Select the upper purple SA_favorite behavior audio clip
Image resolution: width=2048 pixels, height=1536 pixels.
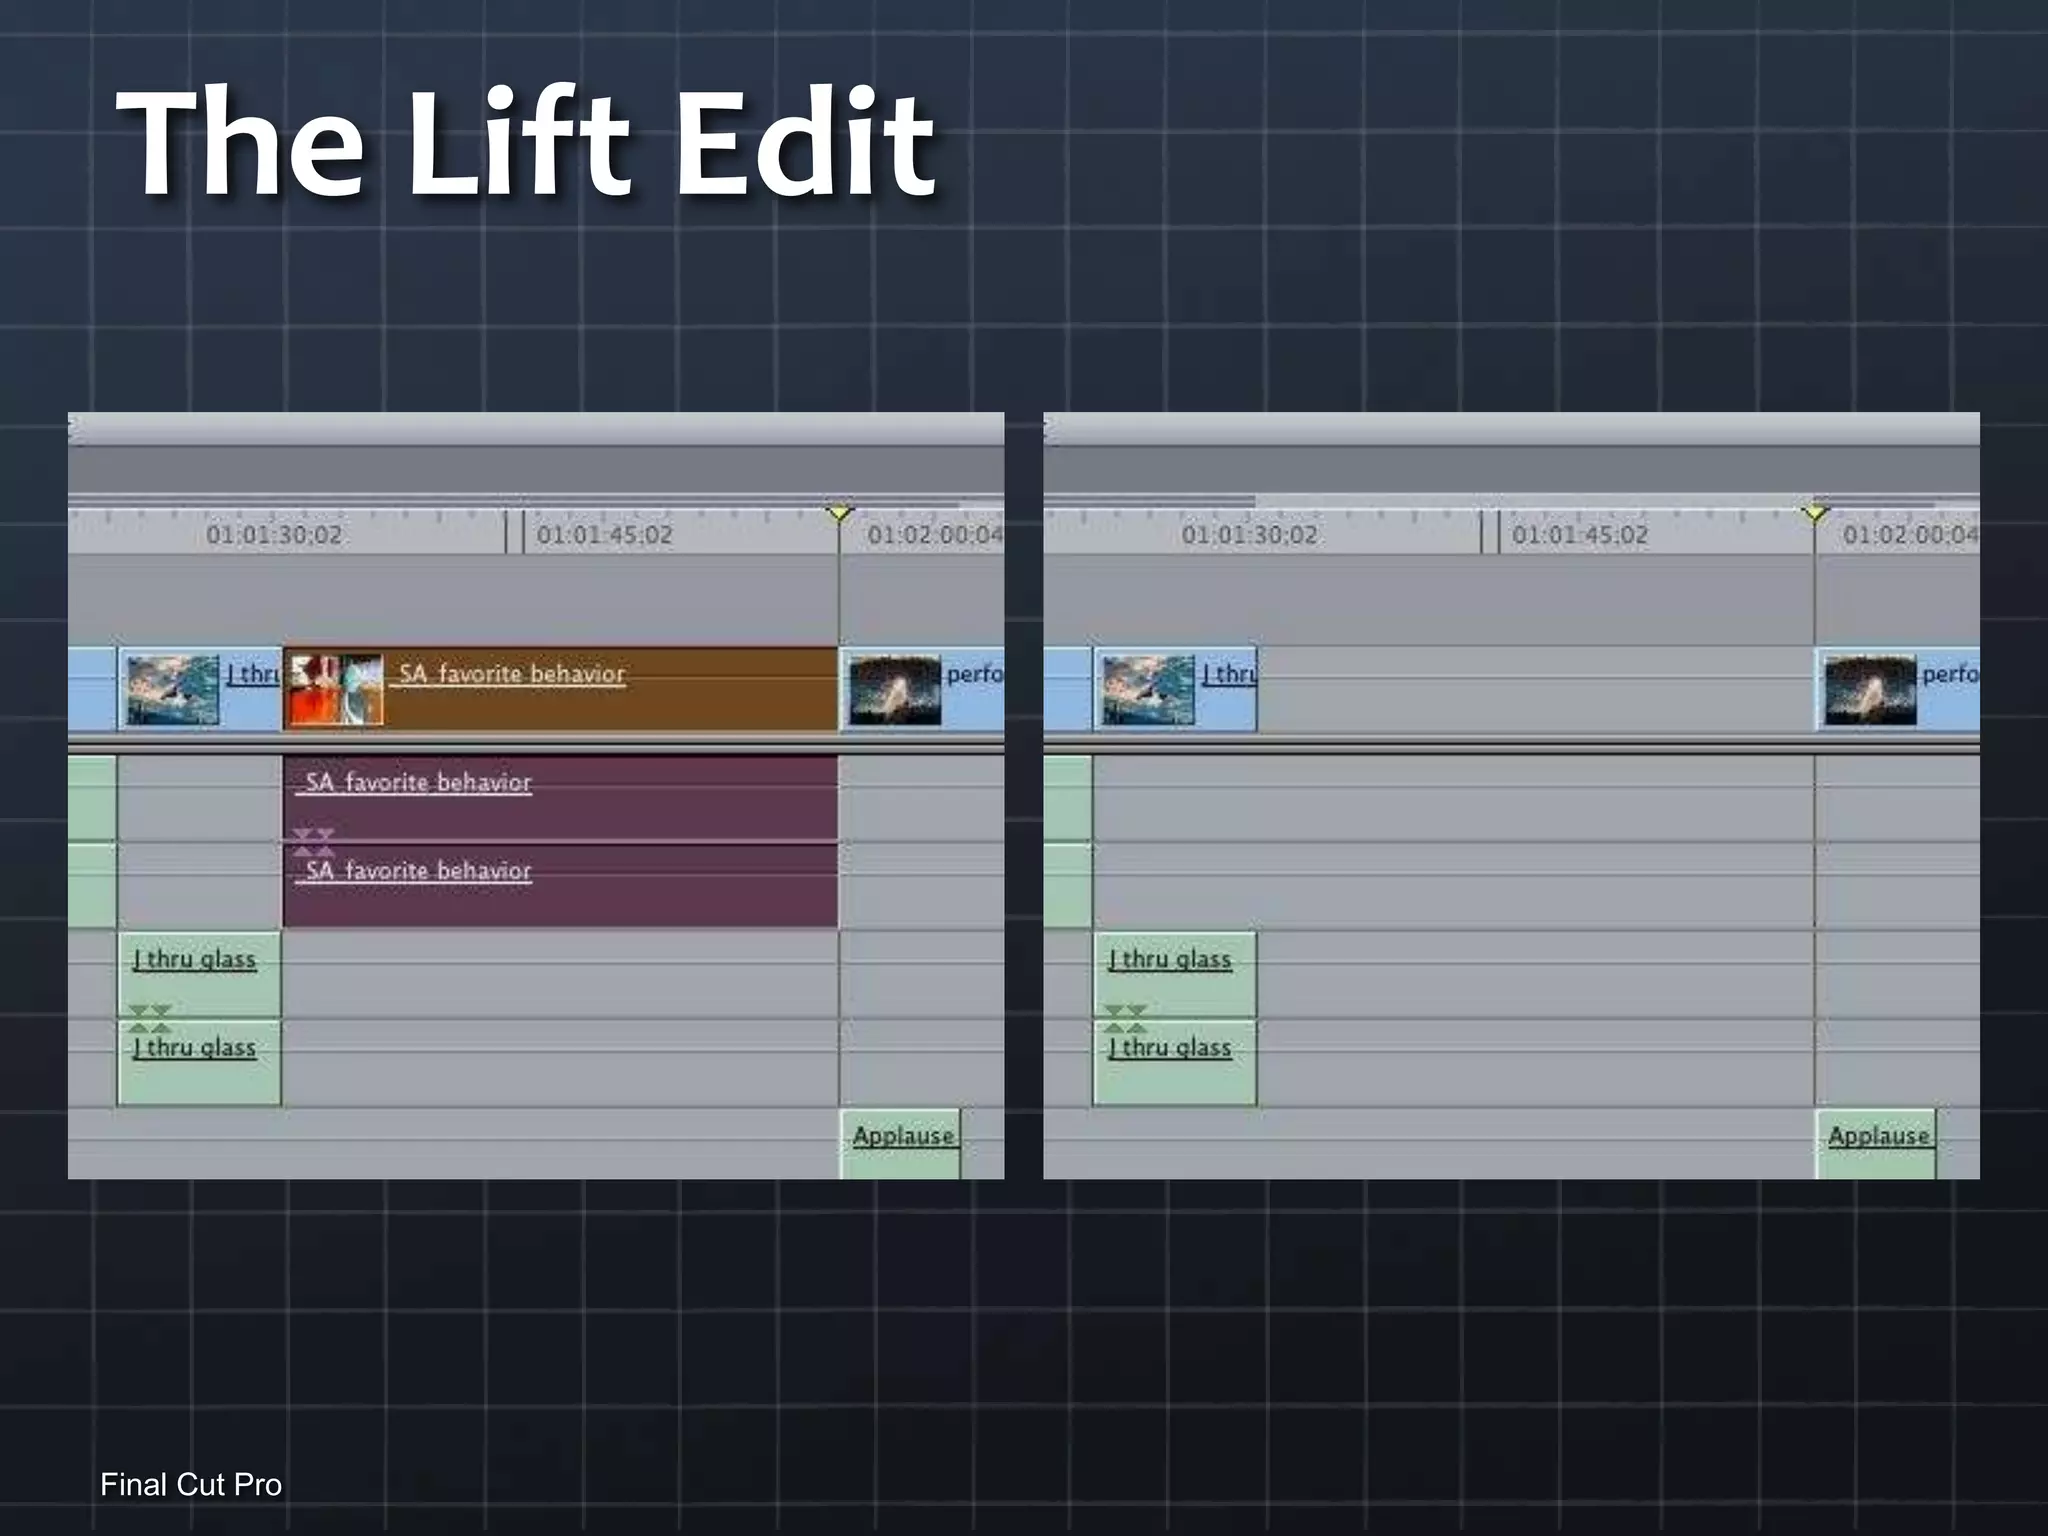click(x=561, y=798)
